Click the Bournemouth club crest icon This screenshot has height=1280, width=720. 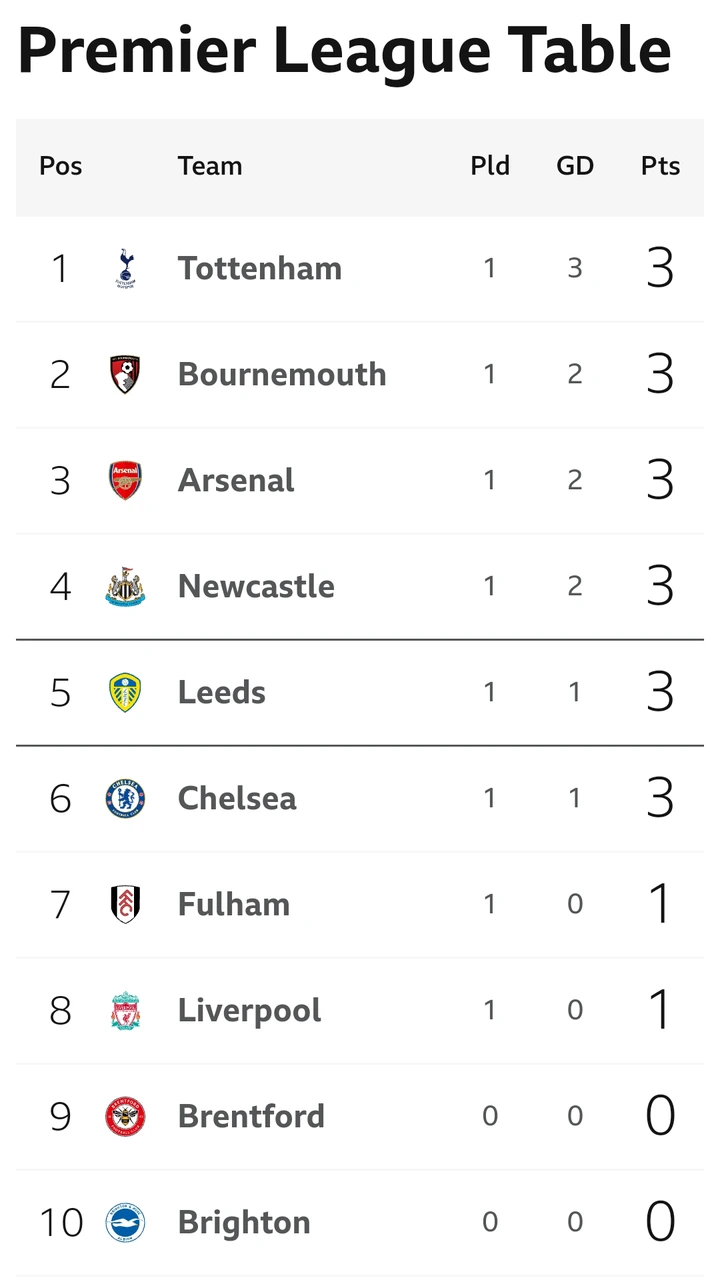(x=125, y=374)
